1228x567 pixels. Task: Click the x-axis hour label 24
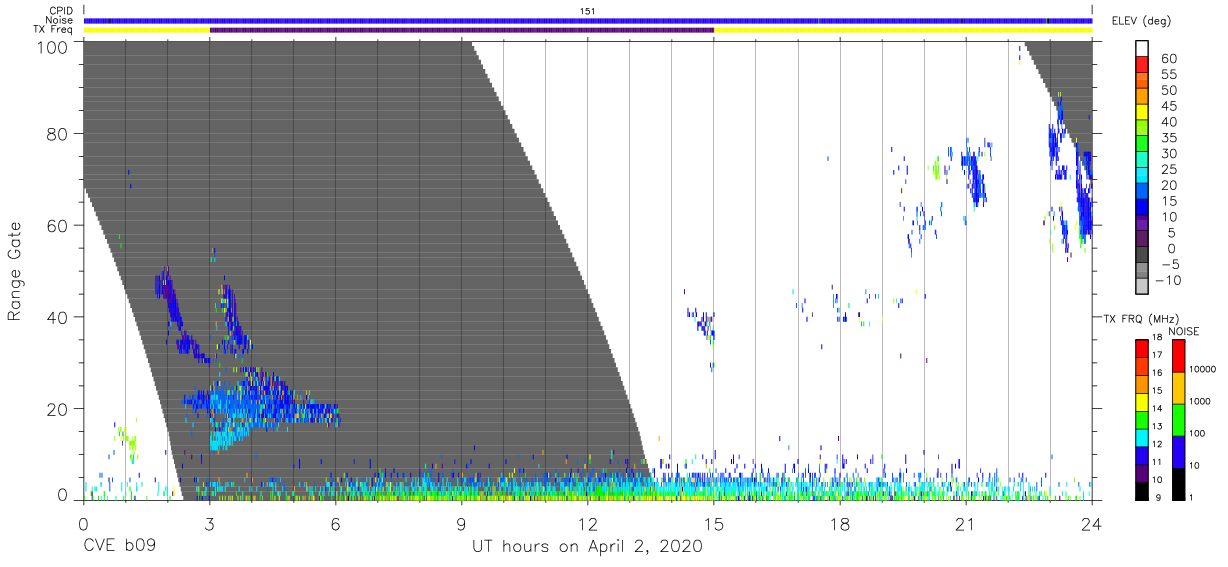(1092, 523)
